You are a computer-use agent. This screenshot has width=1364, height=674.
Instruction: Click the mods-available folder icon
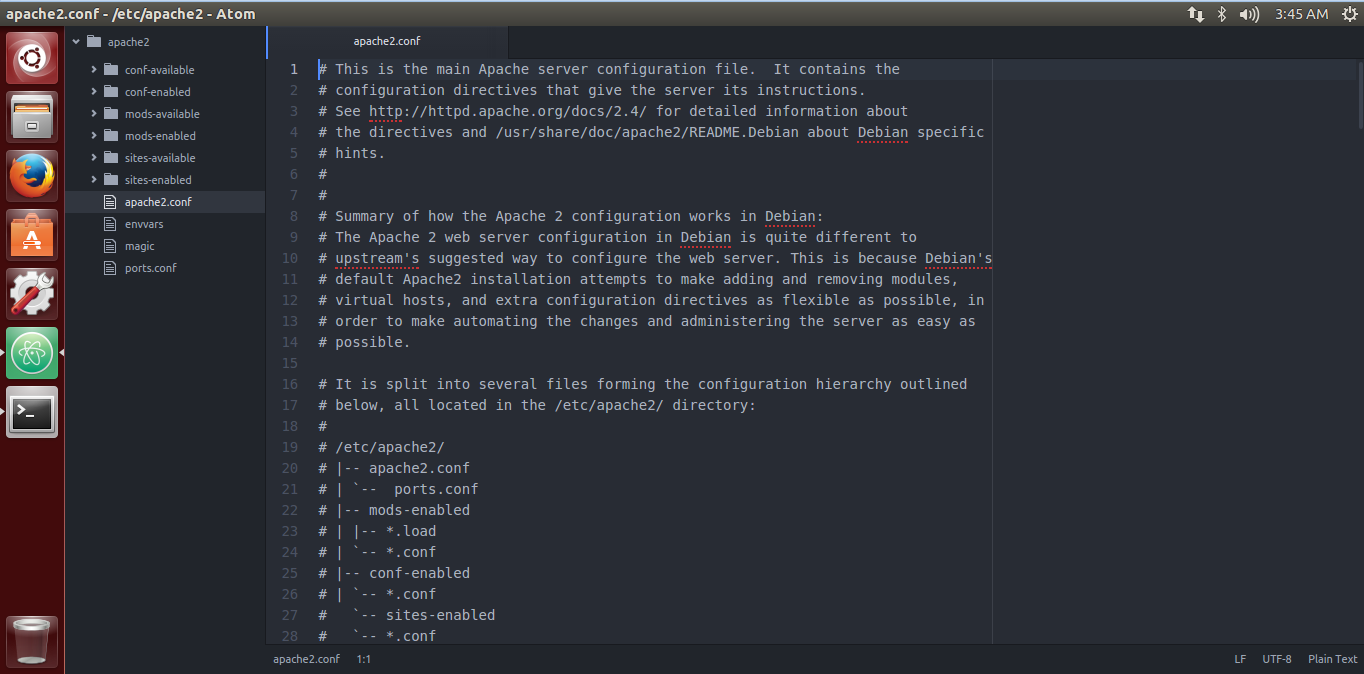[x=111, y=114]
